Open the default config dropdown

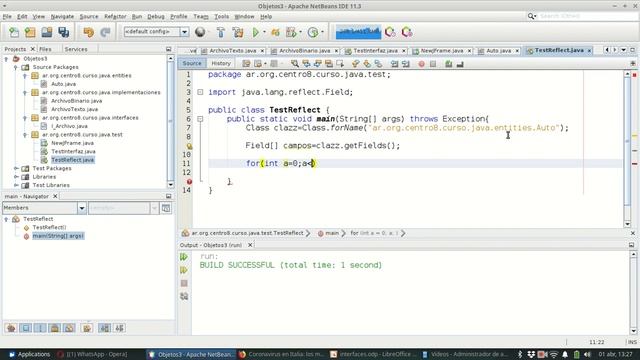(x=184, y=32)
